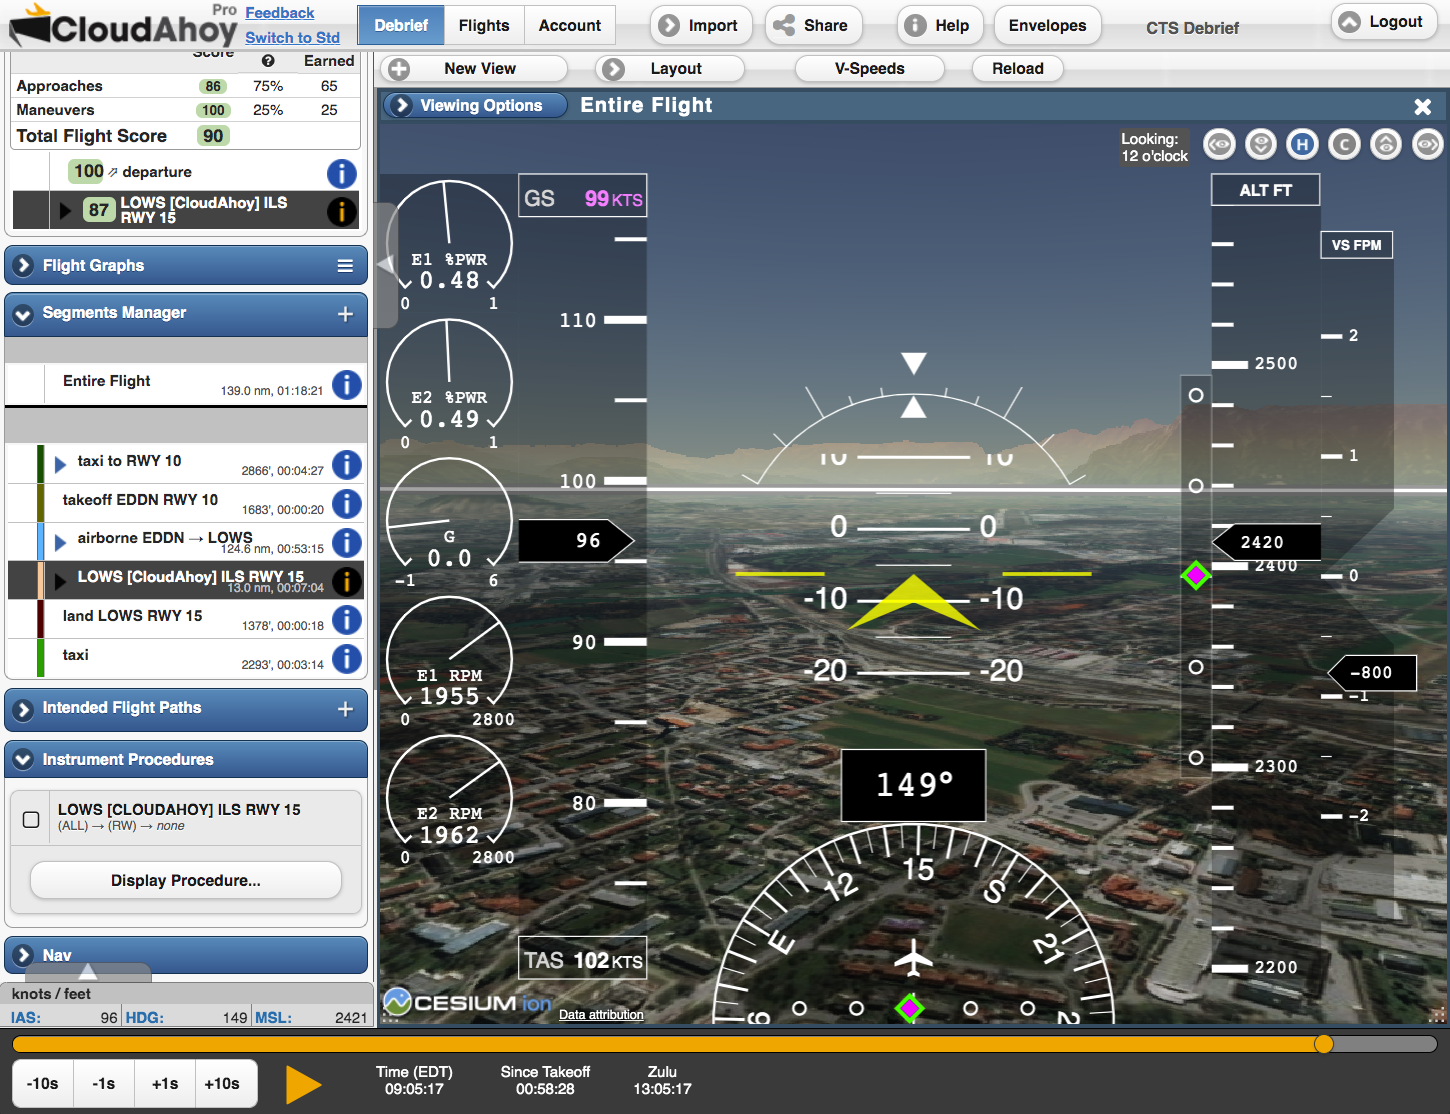Click the New View plus button

pos(399,69)
